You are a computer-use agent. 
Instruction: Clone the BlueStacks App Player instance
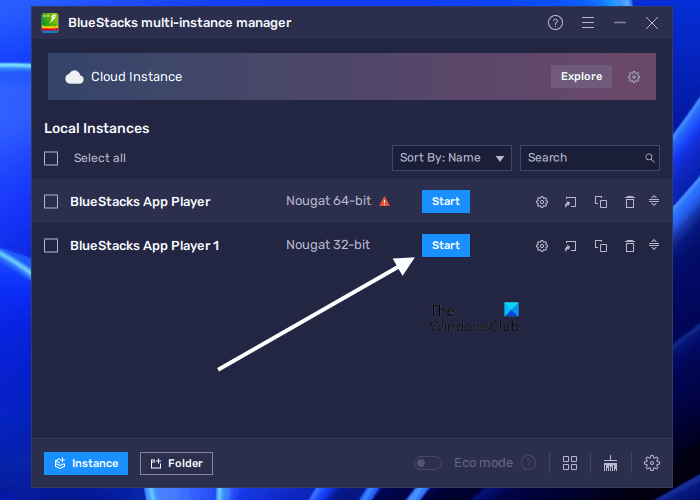601,202
